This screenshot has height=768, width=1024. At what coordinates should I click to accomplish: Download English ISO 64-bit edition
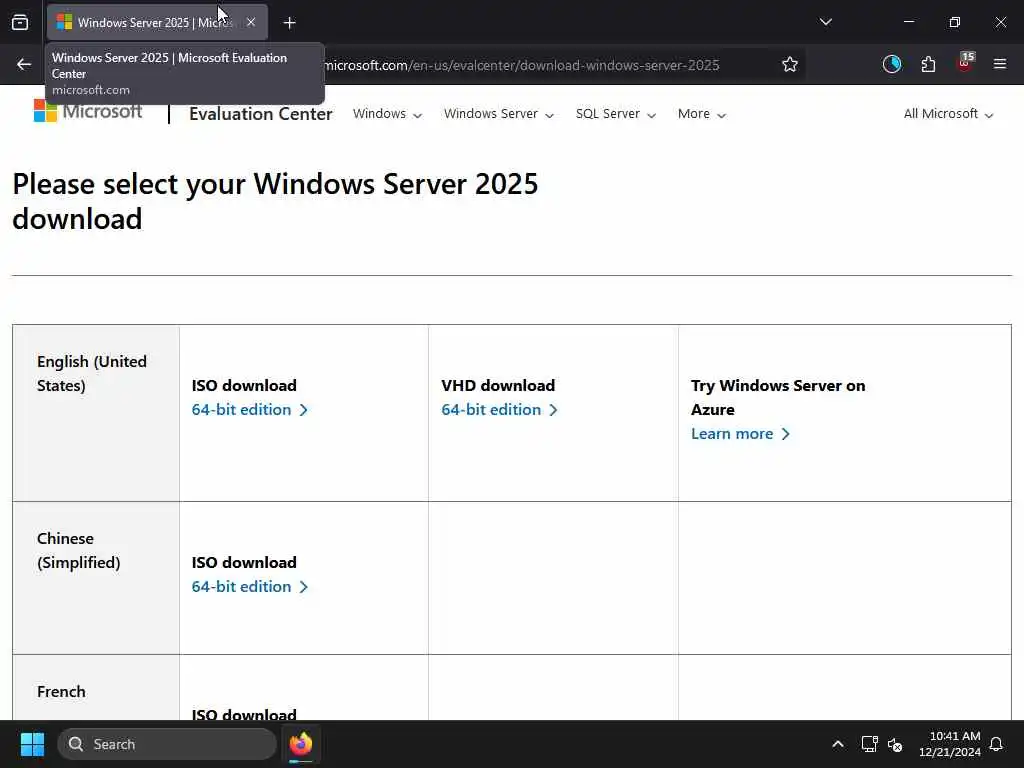pos(249,409)
